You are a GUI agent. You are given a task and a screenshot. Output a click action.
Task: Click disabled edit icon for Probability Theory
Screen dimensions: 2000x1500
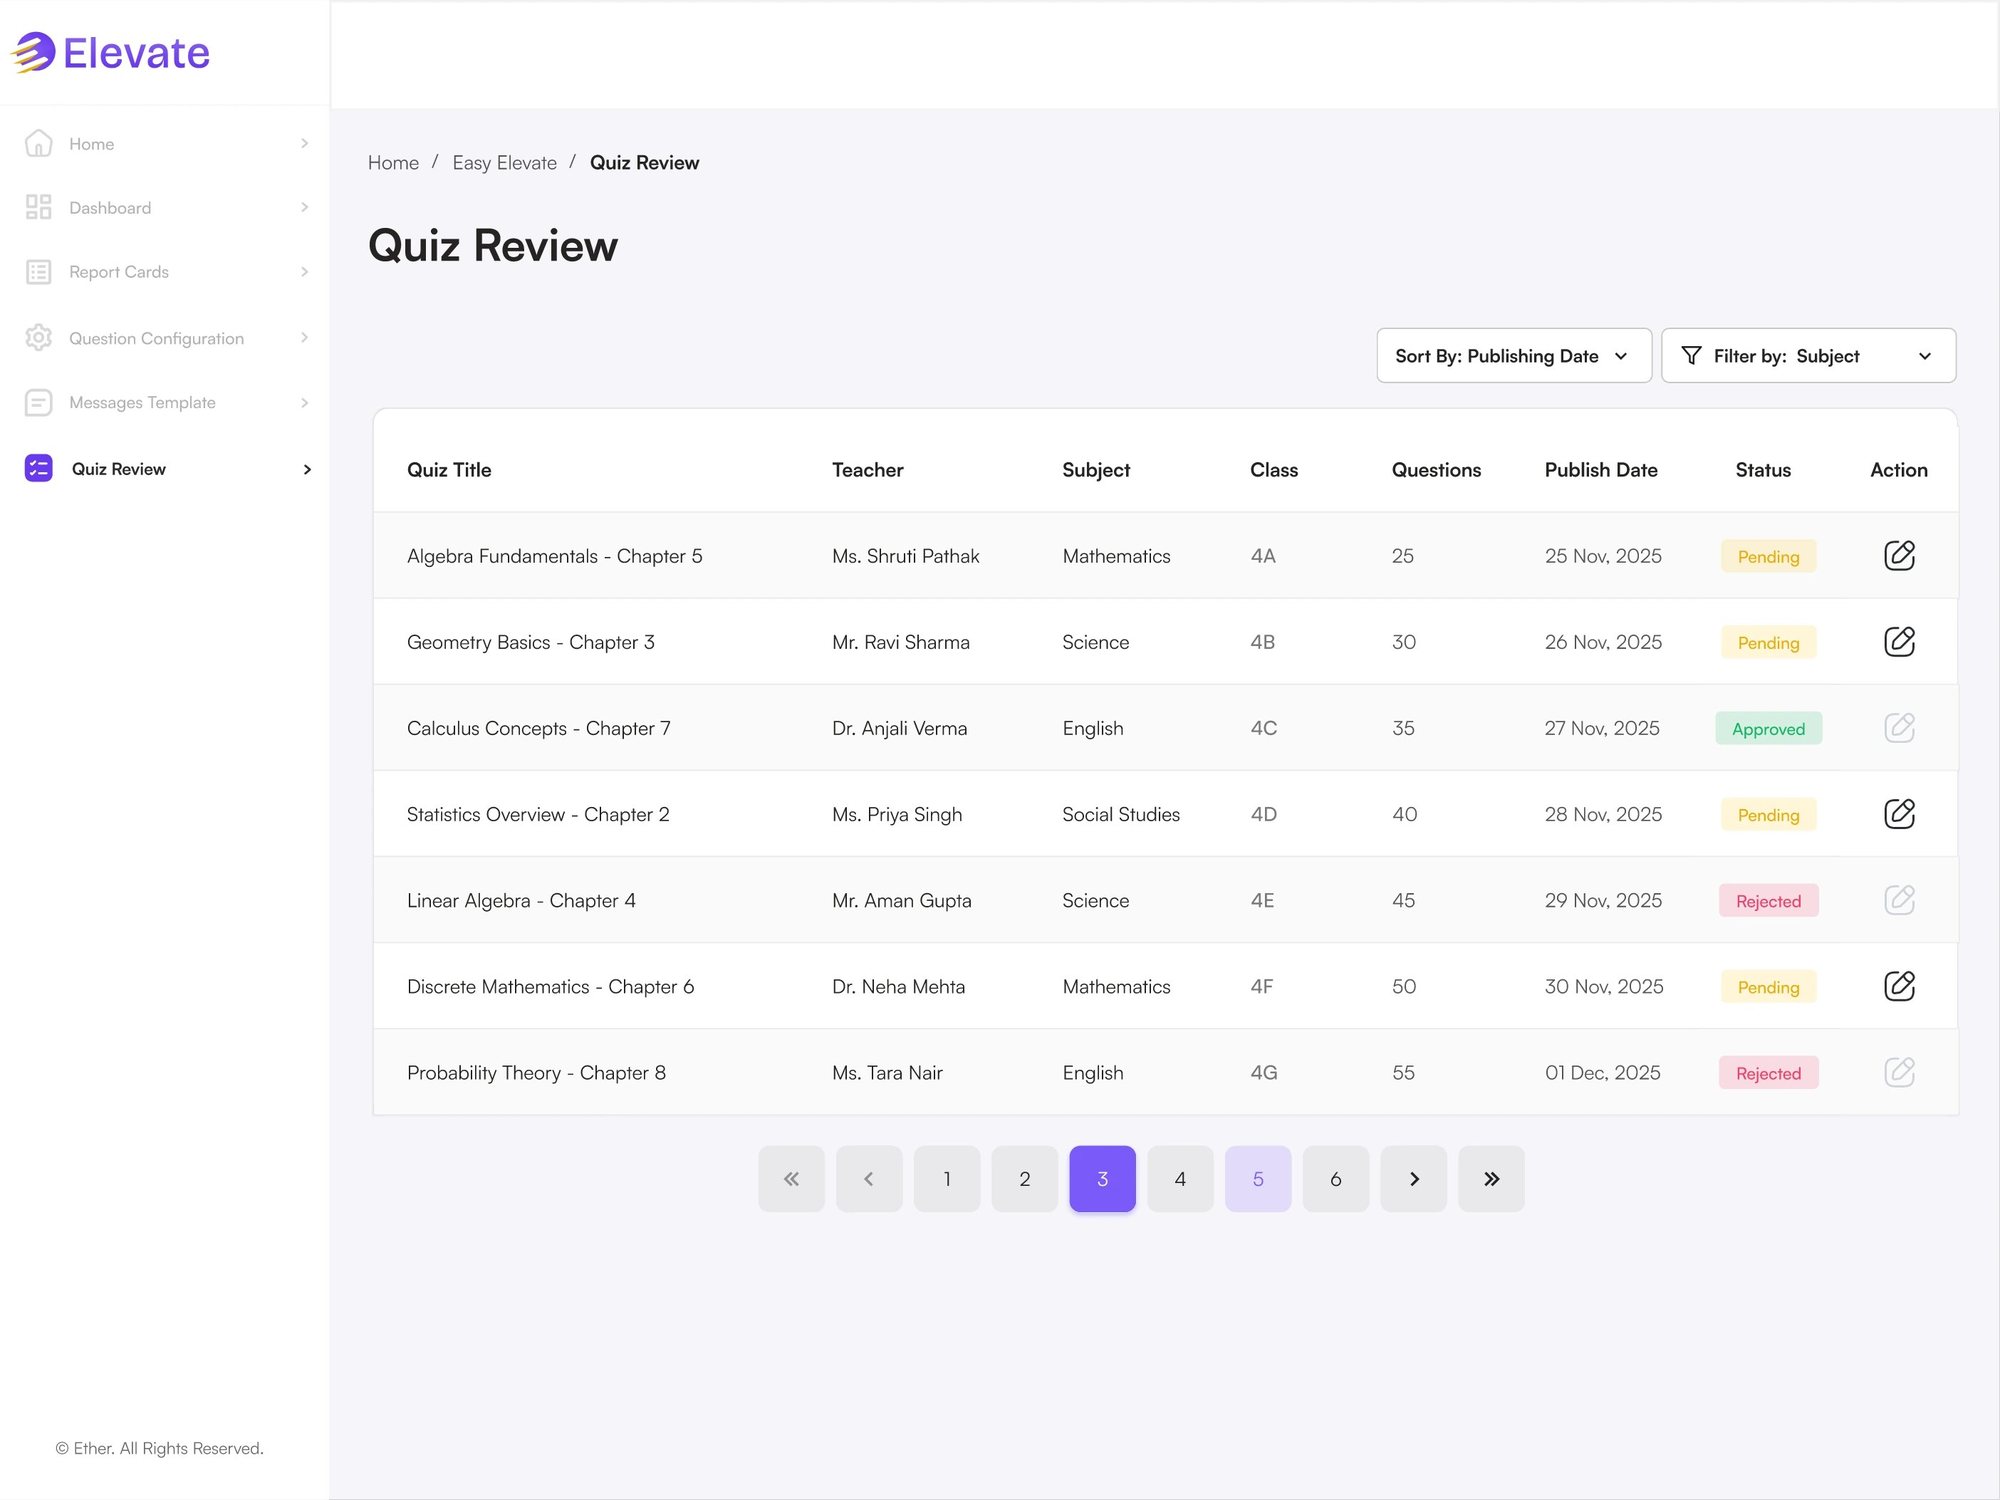point(1899,1072)
